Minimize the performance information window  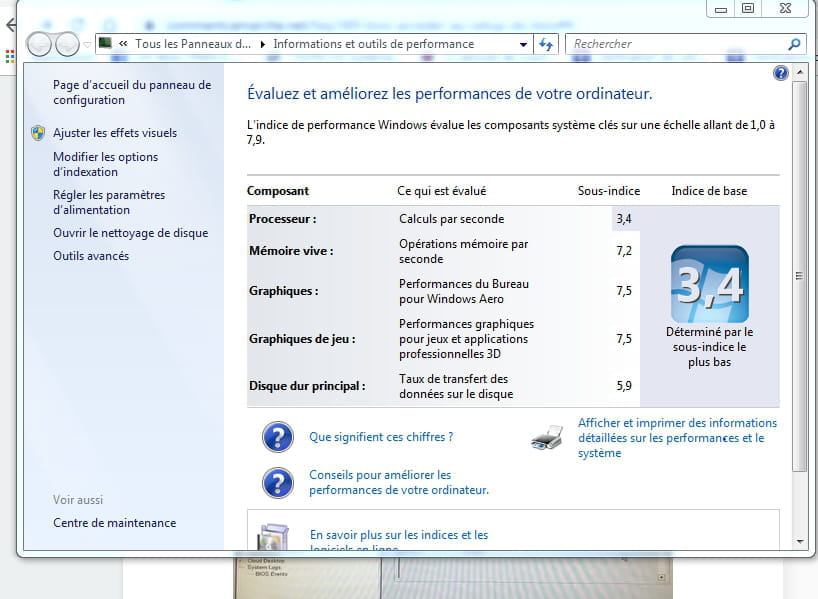(x=720, y=9)
